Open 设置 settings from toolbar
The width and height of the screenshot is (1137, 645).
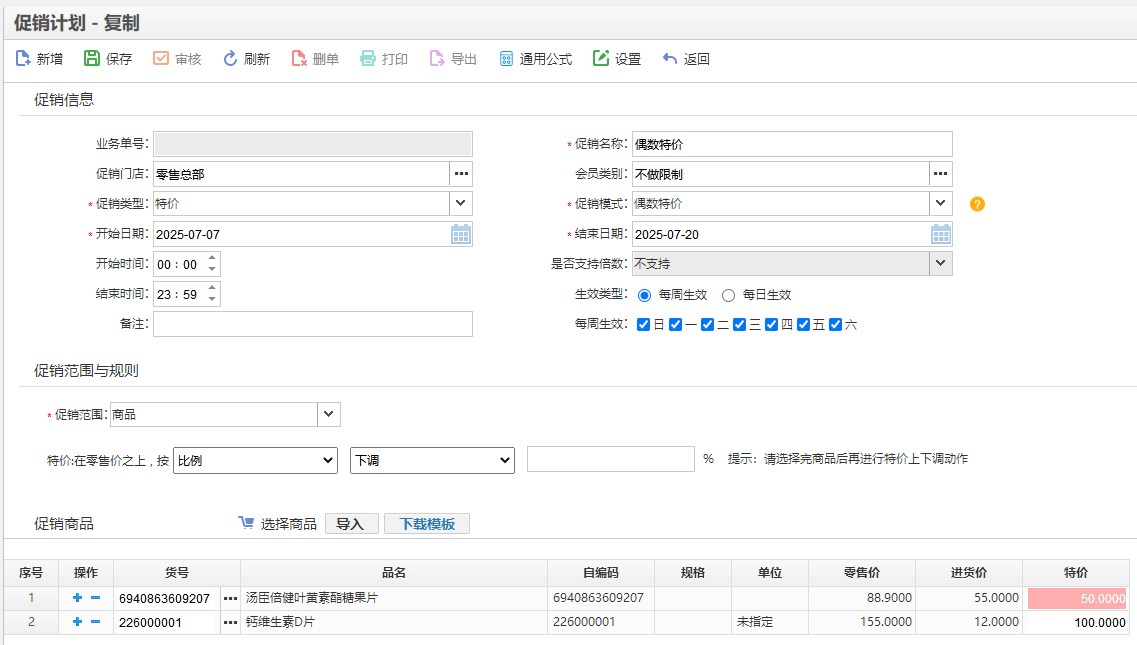(600, 59)
